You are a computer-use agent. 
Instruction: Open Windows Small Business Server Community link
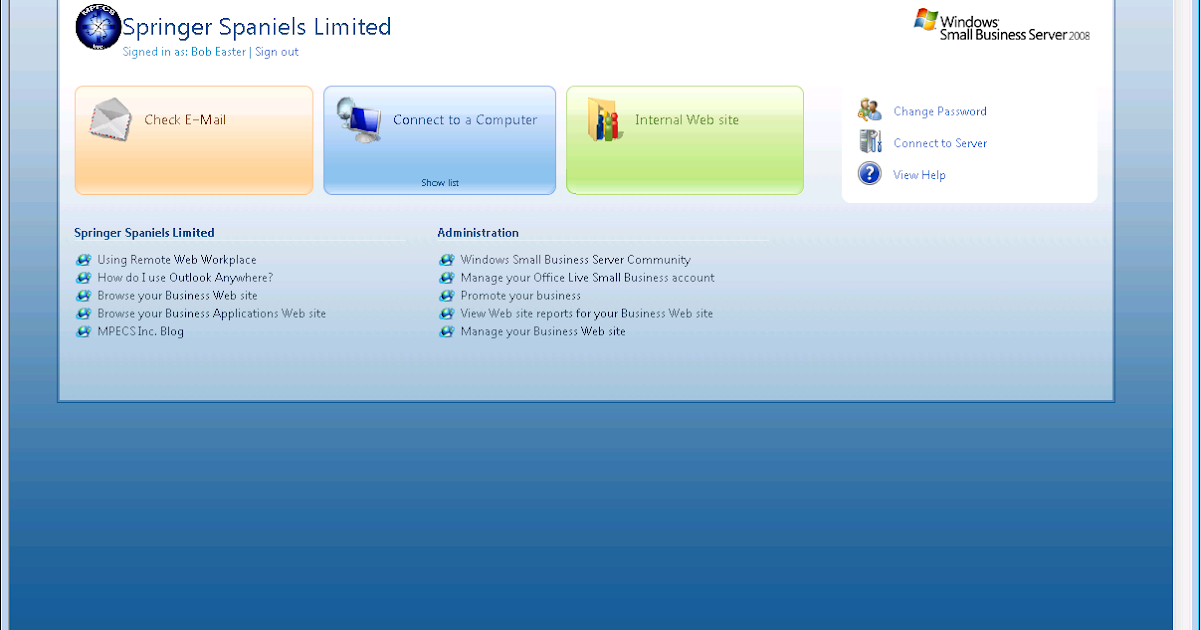[x=575, y=260]
